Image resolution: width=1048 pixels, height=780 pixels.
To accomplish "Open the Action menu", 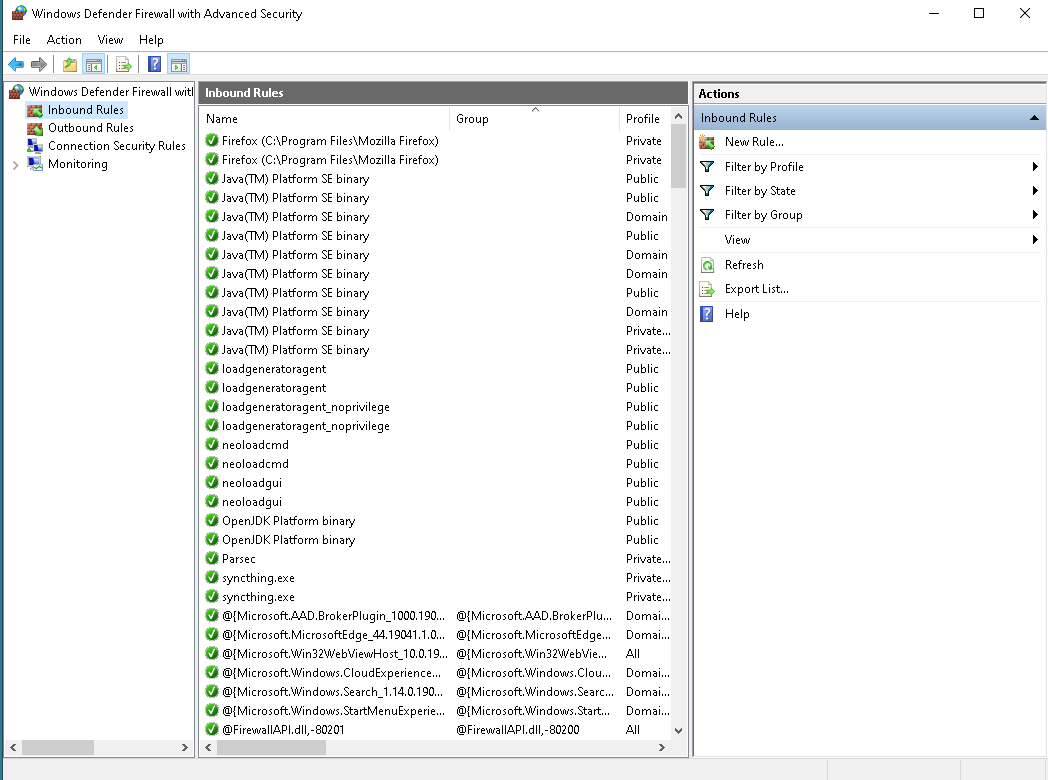I will click(x=64, y=40).
